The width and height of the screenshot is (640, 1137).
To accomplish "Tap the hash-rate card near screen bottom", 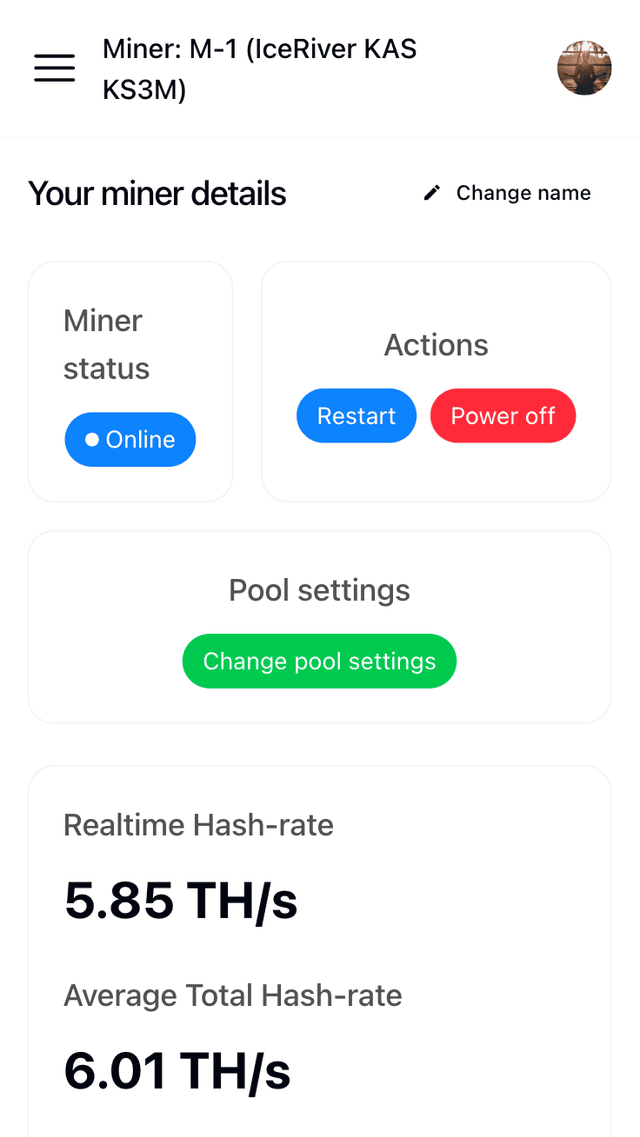I will (319, 950).
